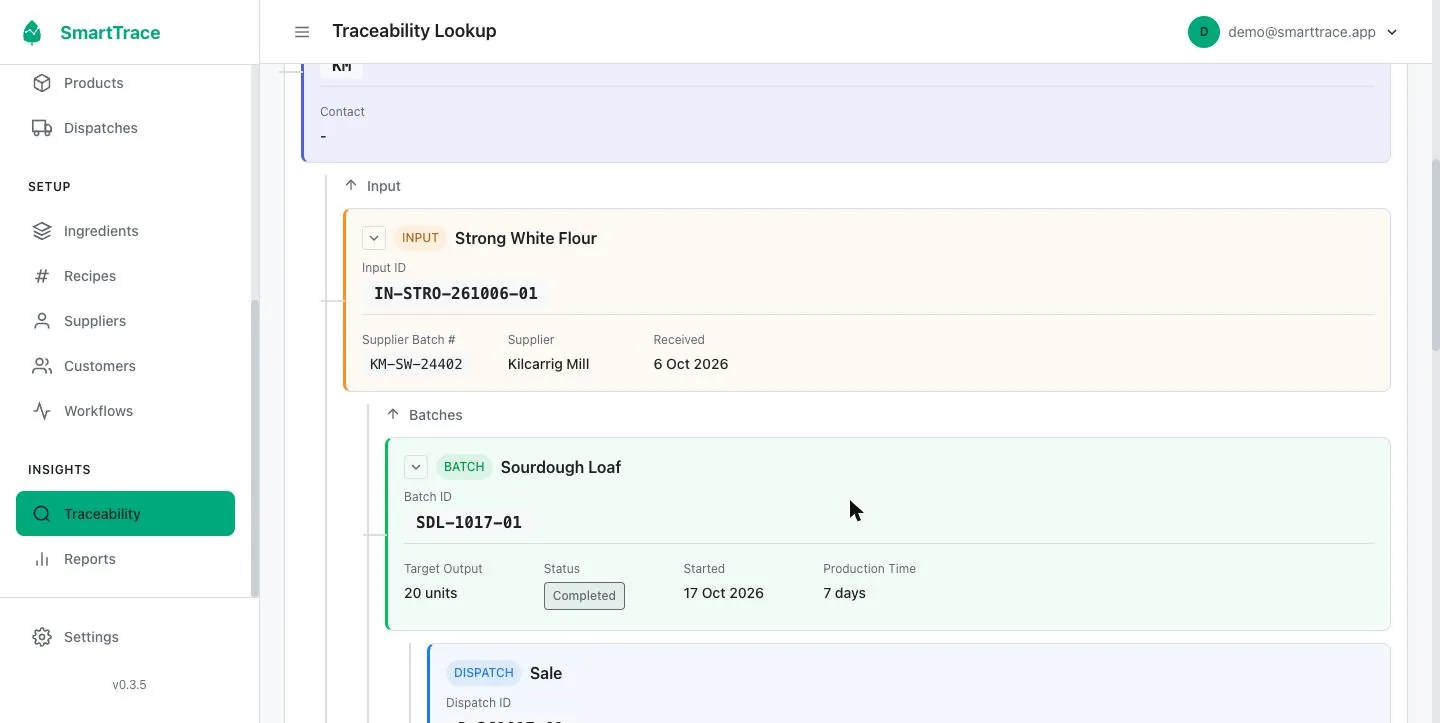Collapse the Sourdough Loaf batch card
The height and width of the screenshot is (723, 1440).
(x=416, y=467)
